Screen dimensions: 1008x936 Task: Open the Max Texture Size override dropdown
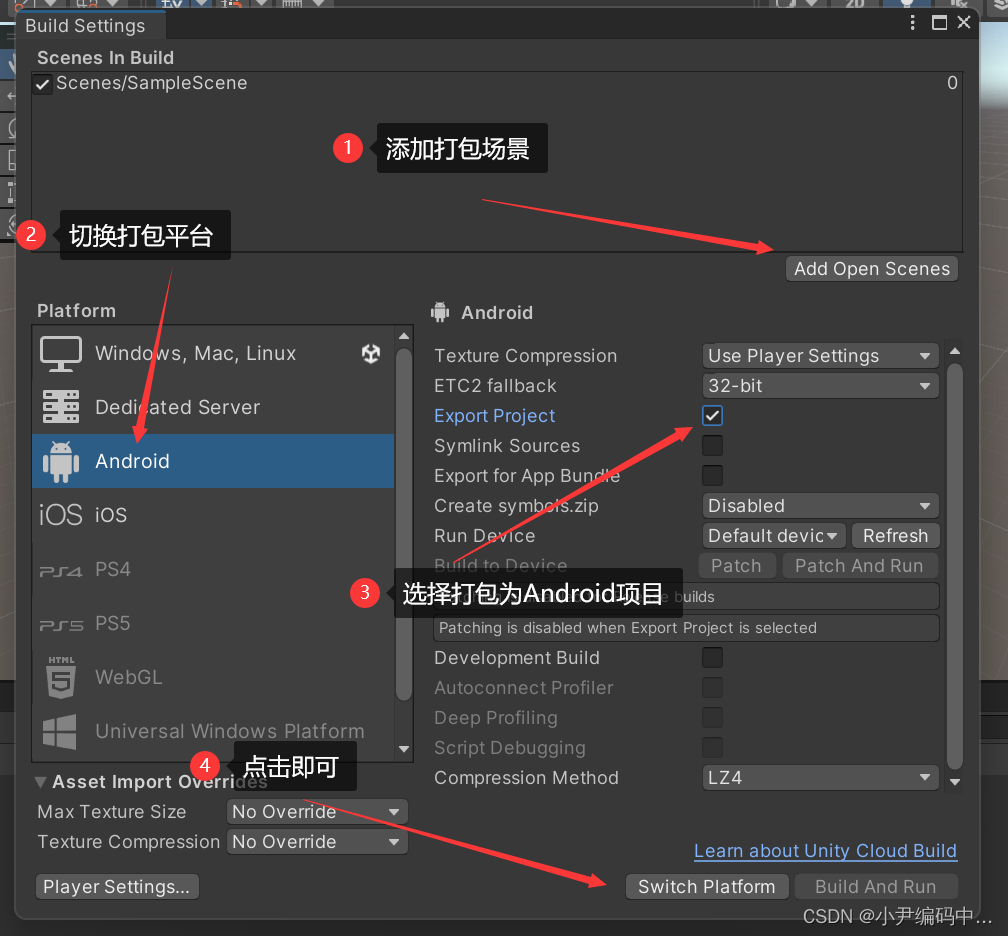[317, 812]
